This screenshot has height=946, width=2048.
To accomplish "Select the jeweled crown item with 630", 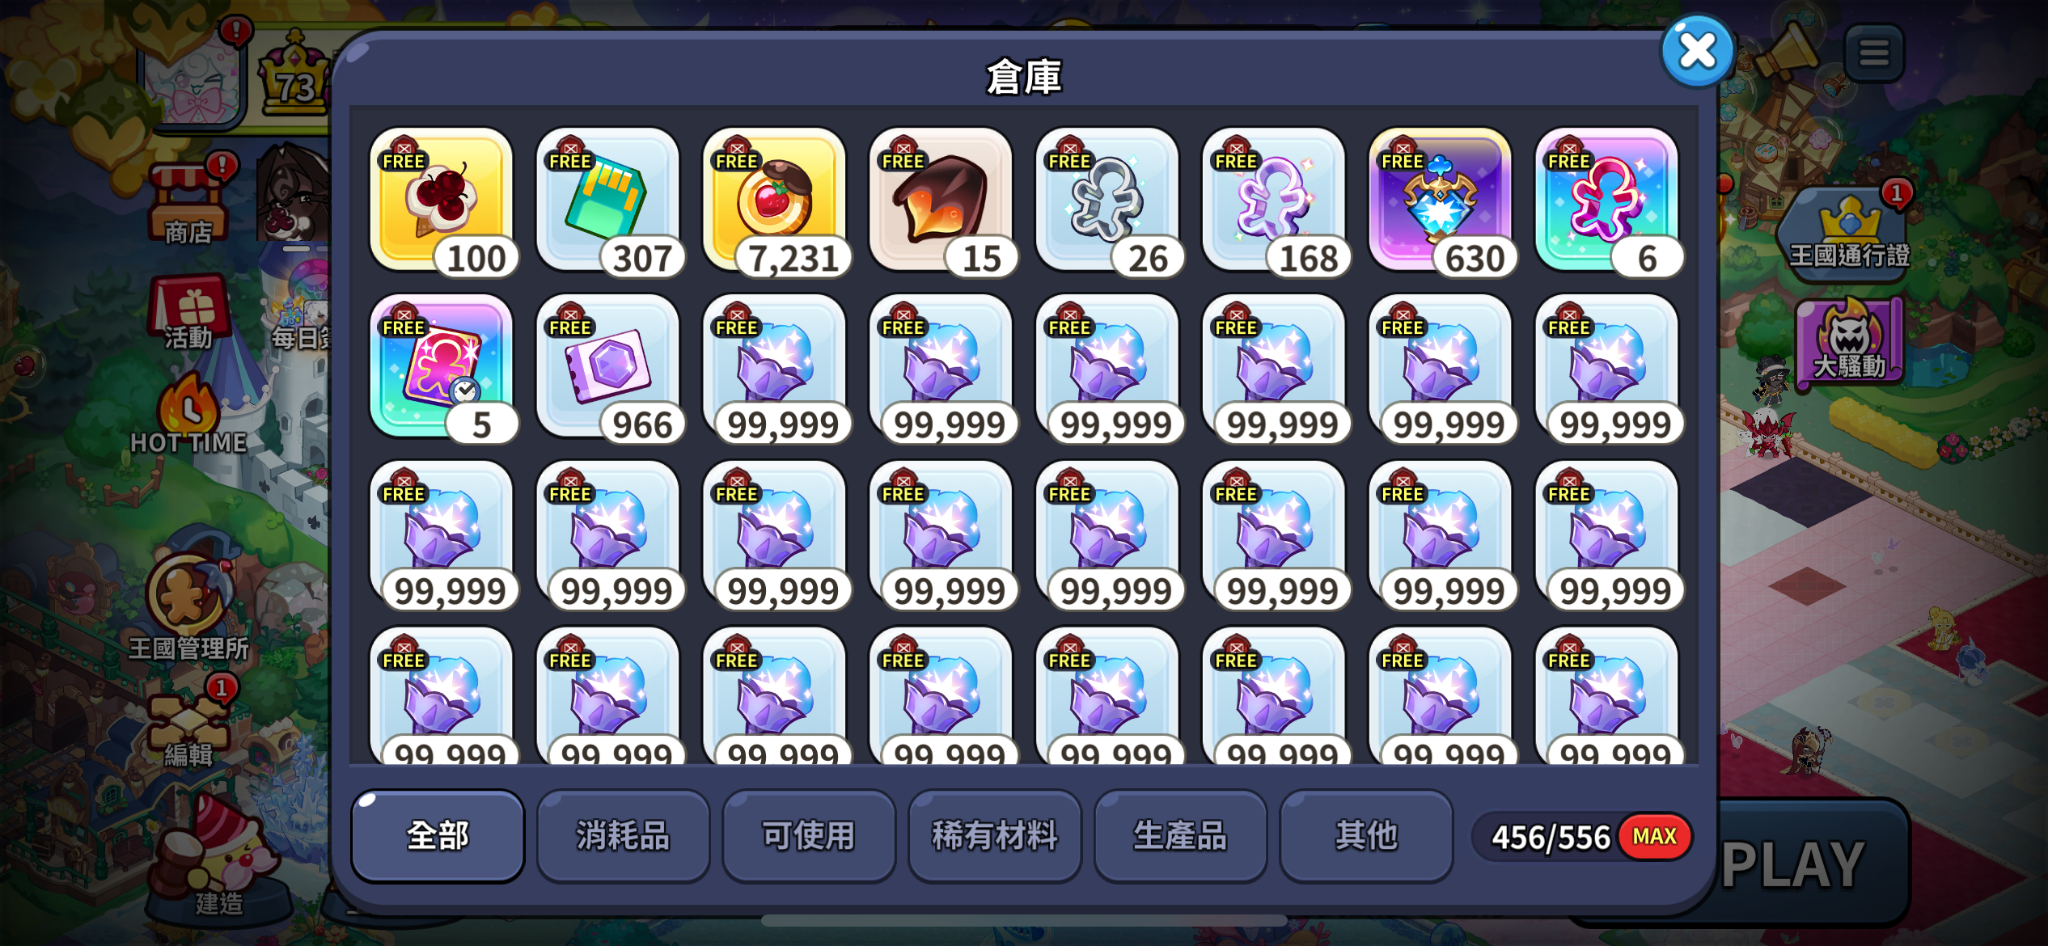I will [x=1440, y=200].
